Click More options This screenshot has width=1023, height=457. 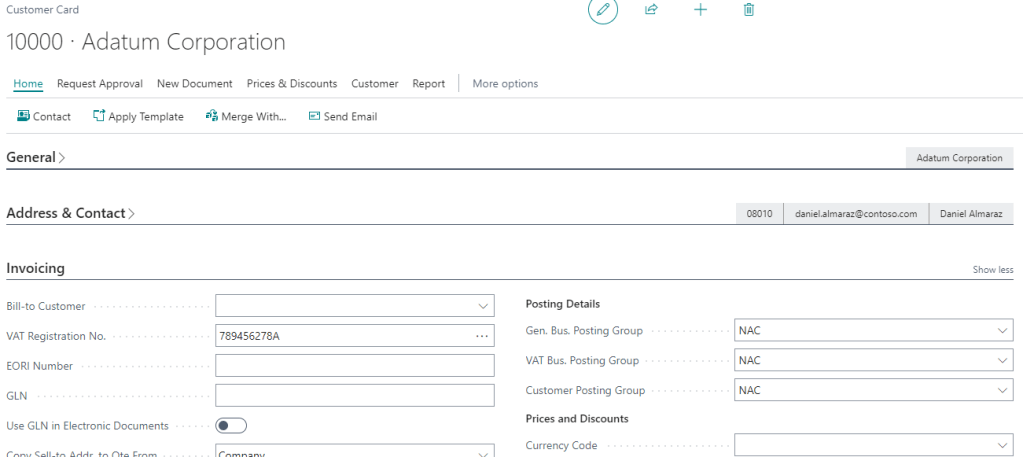505,84
